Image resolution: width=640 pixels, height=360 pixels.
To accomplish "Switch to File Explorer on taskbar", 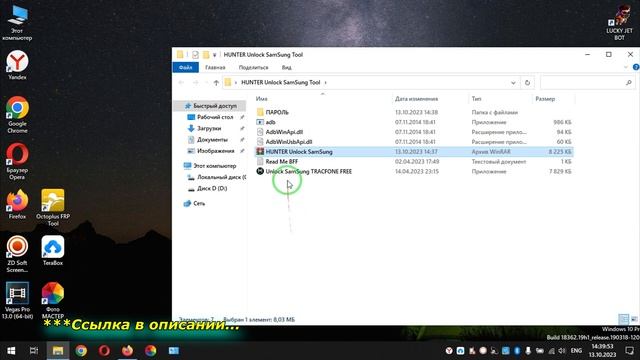I will point(58,351).
